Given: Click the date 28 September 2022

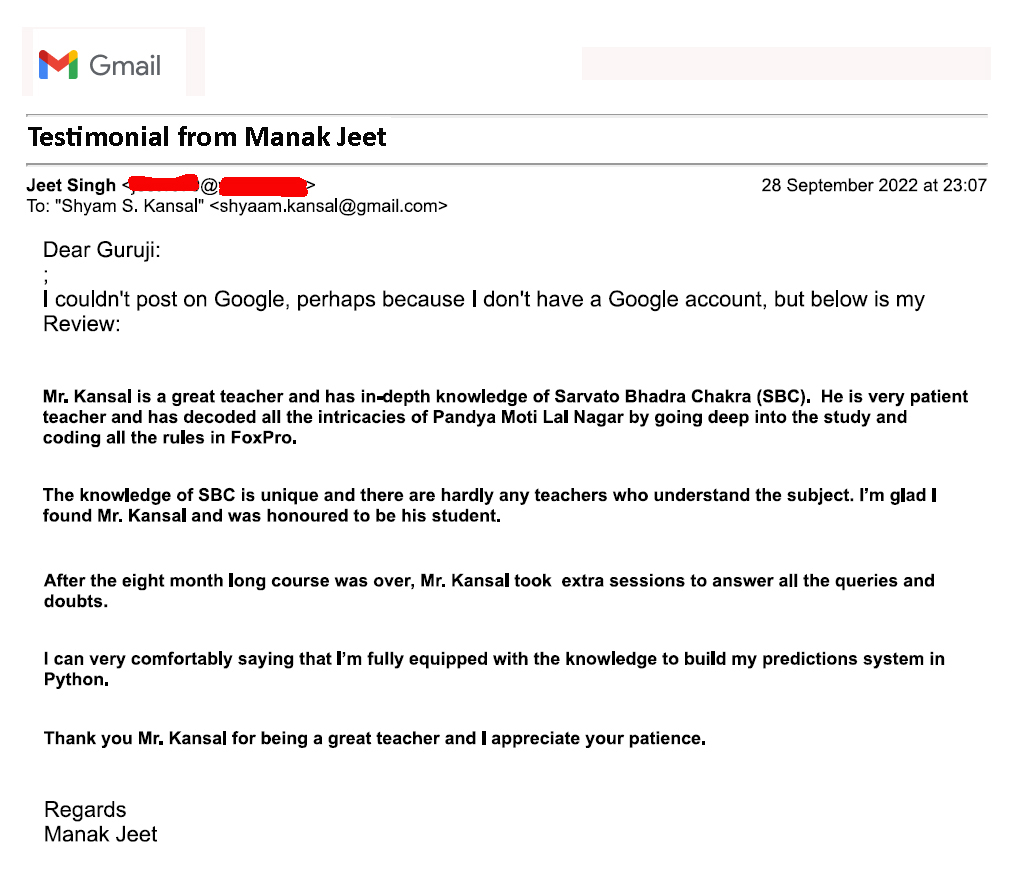Looking at the screenshot, I should [839, 186].
